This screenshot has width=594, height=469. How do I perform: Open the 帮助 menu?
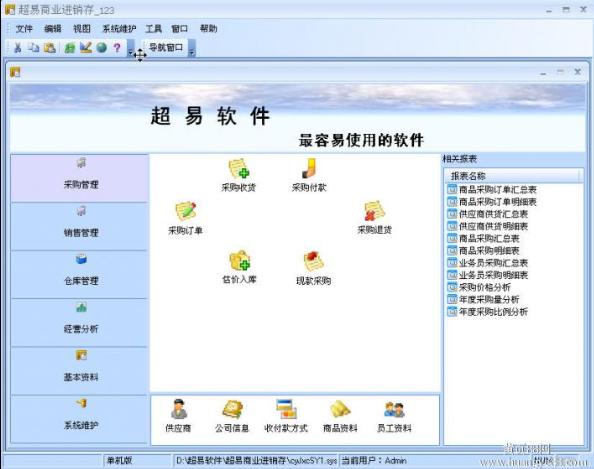tap(208, 28)
